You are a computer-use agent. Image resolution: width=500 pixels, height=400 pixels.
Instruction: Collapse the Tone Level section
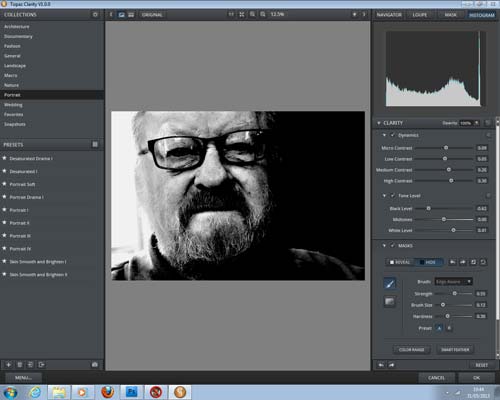[384, 196]
